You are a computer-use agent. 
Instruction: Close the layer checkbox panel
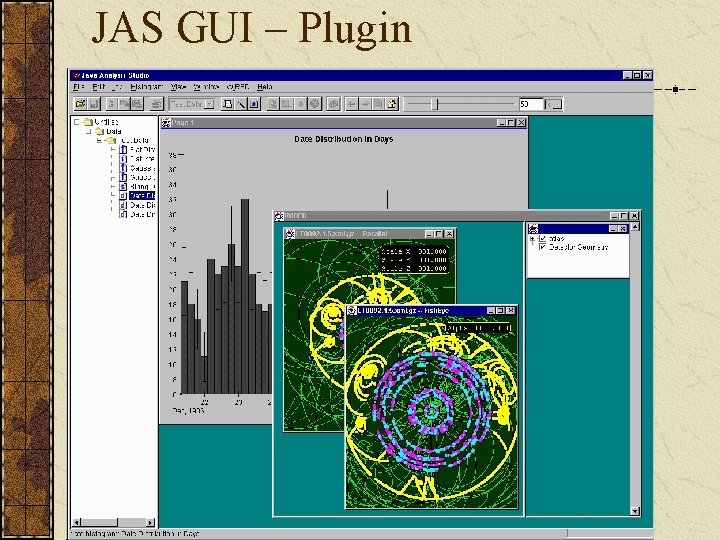coord(623,228)
